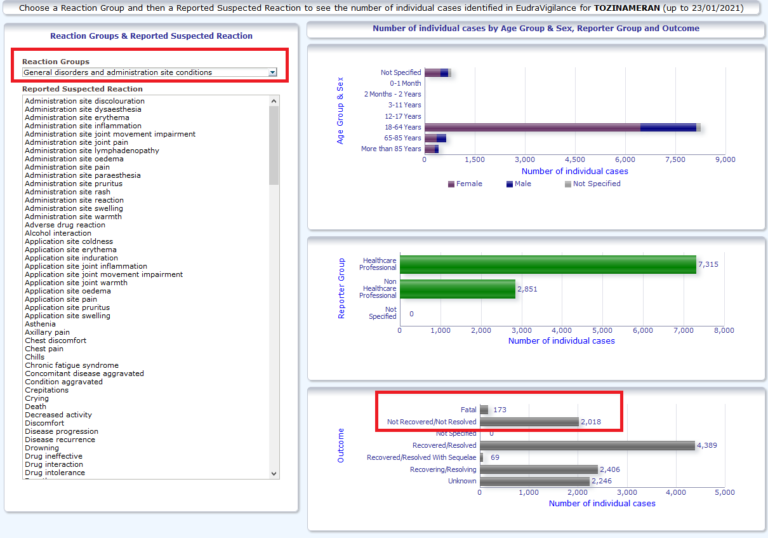Choose 'Chronic fatigue syndrome' reaction
This screenshot has height=538, width=768.
click(71, 365)
